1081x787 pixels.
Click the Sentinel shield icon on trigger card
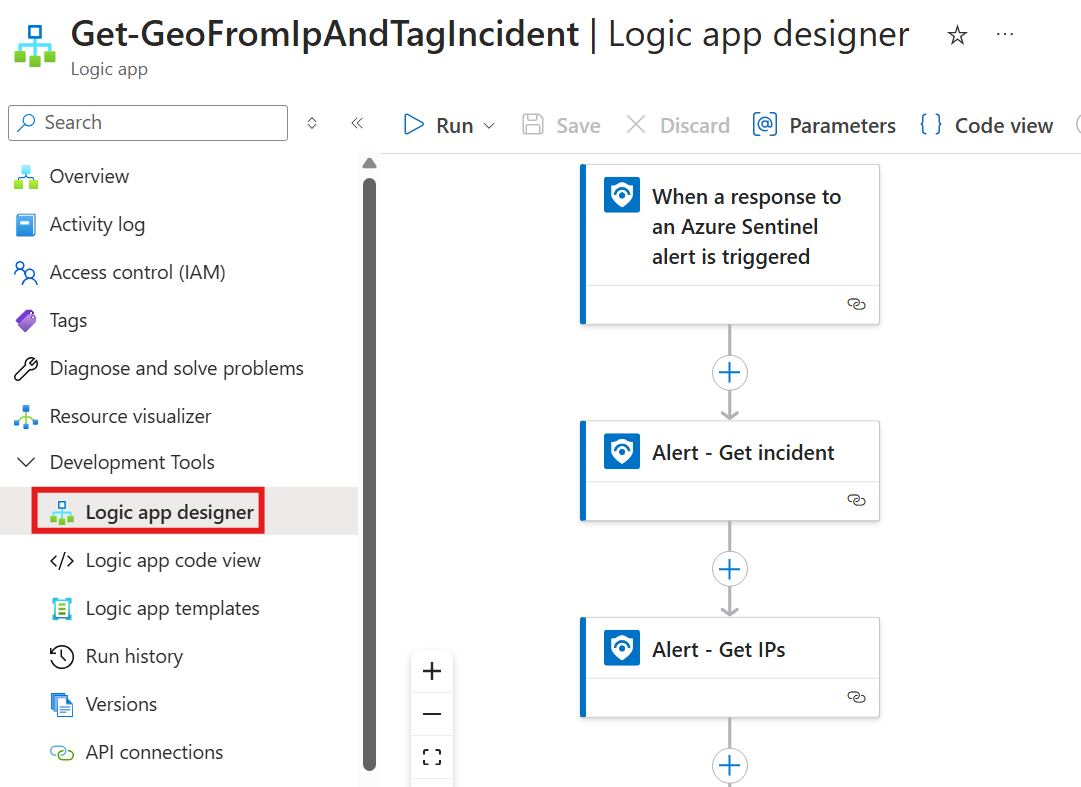(622, 195)
